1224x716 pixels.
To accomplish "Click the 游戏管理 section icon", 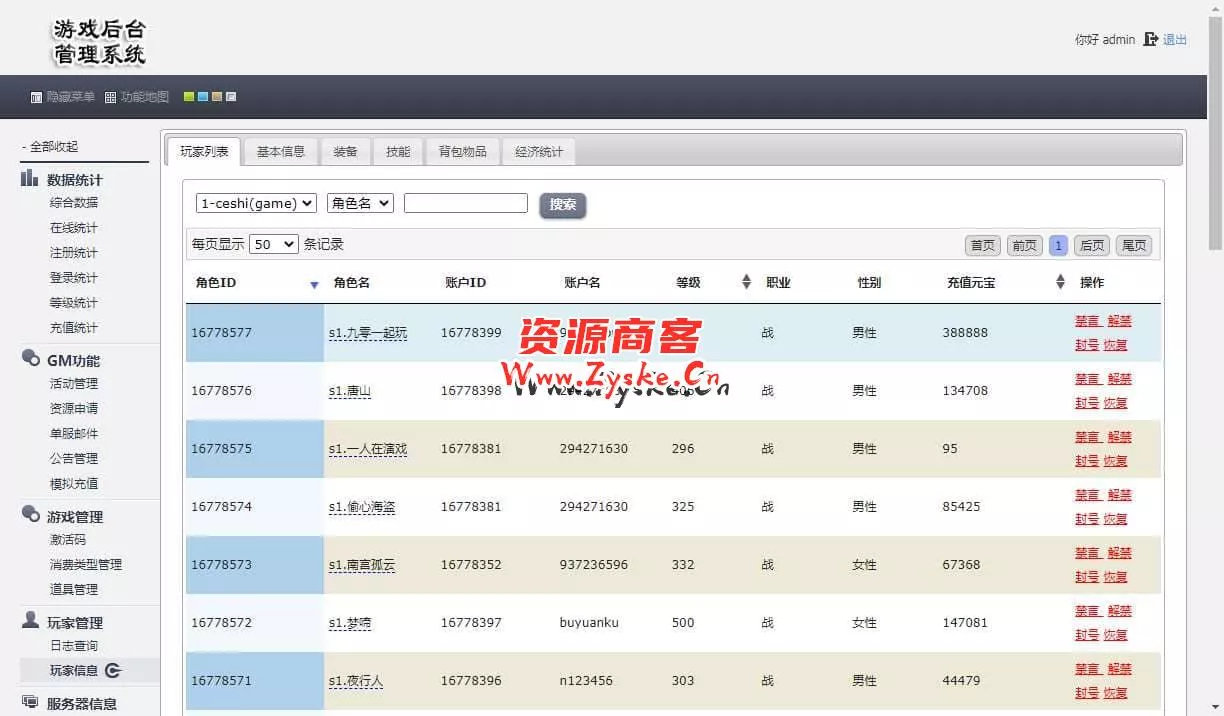I will 30,515.
